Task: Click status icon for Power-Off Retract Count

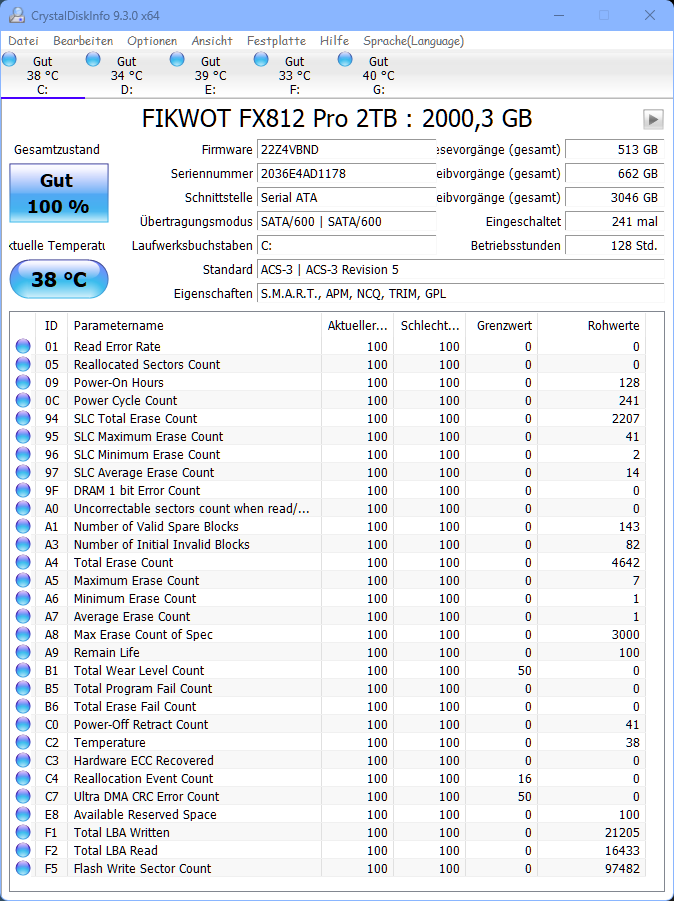Action: tap(23, 724)
